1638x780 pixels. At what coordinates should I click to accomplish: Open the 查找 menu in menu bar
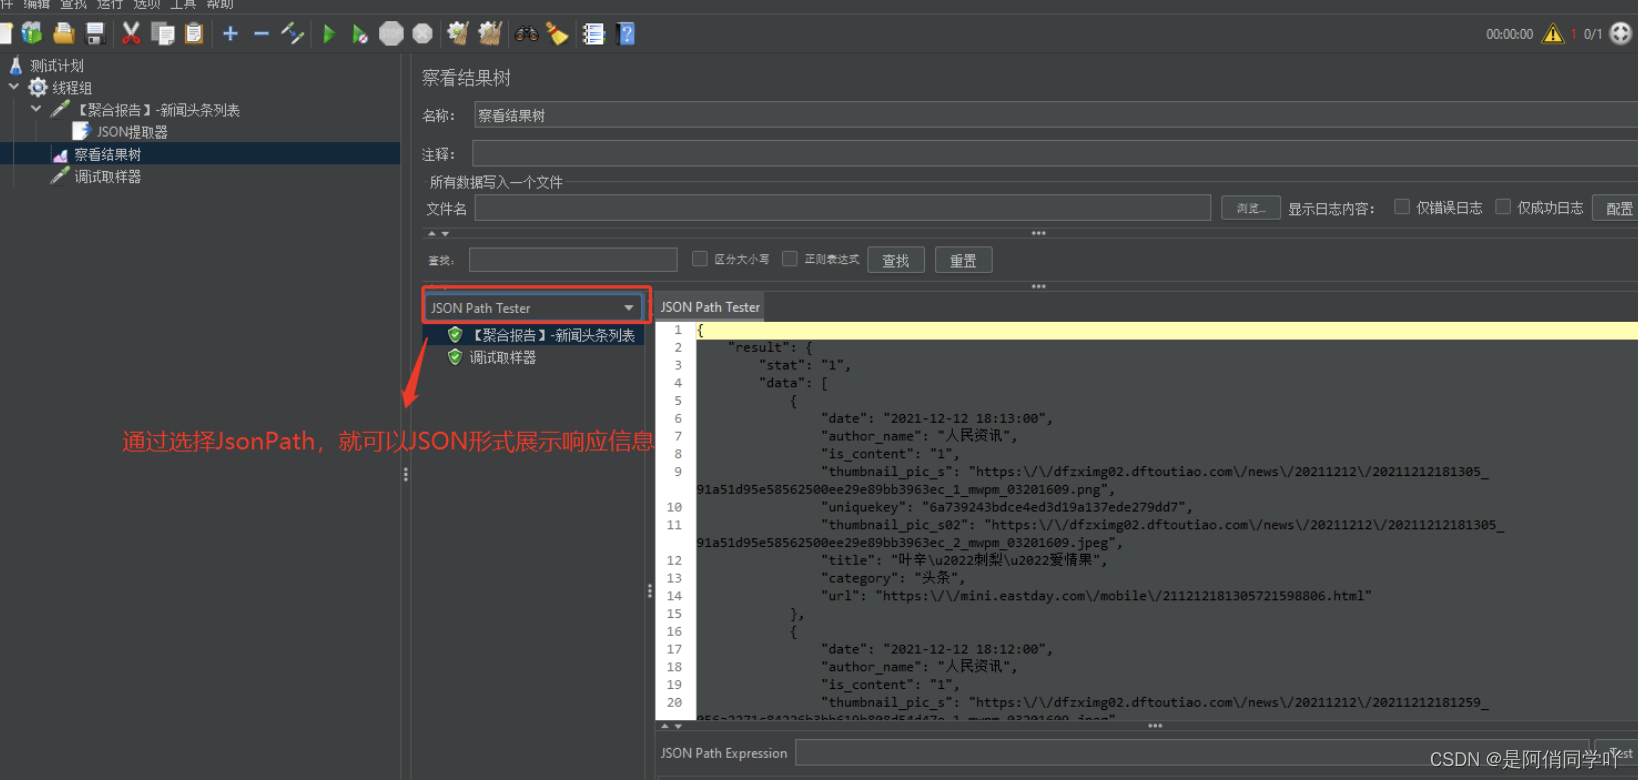tap(74, 4)
